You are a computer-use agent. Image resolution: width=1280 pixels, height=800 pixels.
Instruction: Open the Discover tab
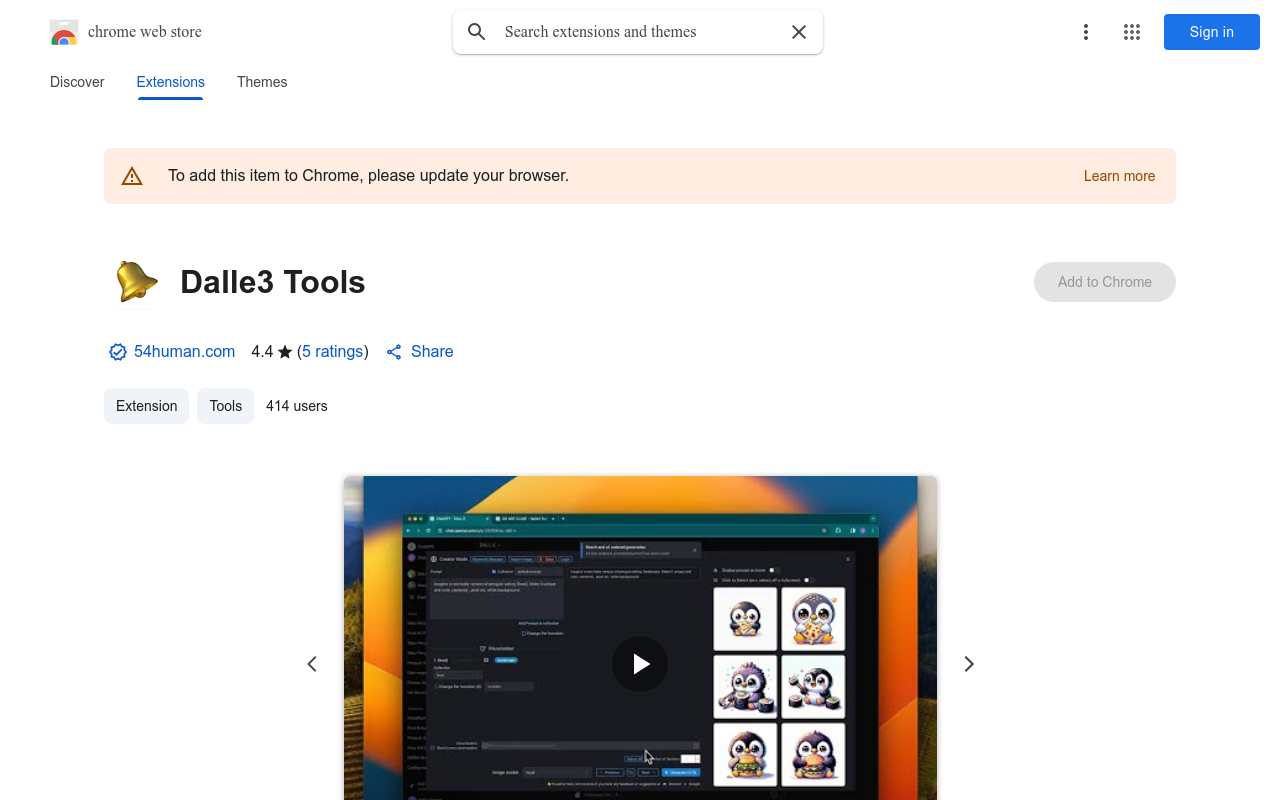[x=77, y=82]
